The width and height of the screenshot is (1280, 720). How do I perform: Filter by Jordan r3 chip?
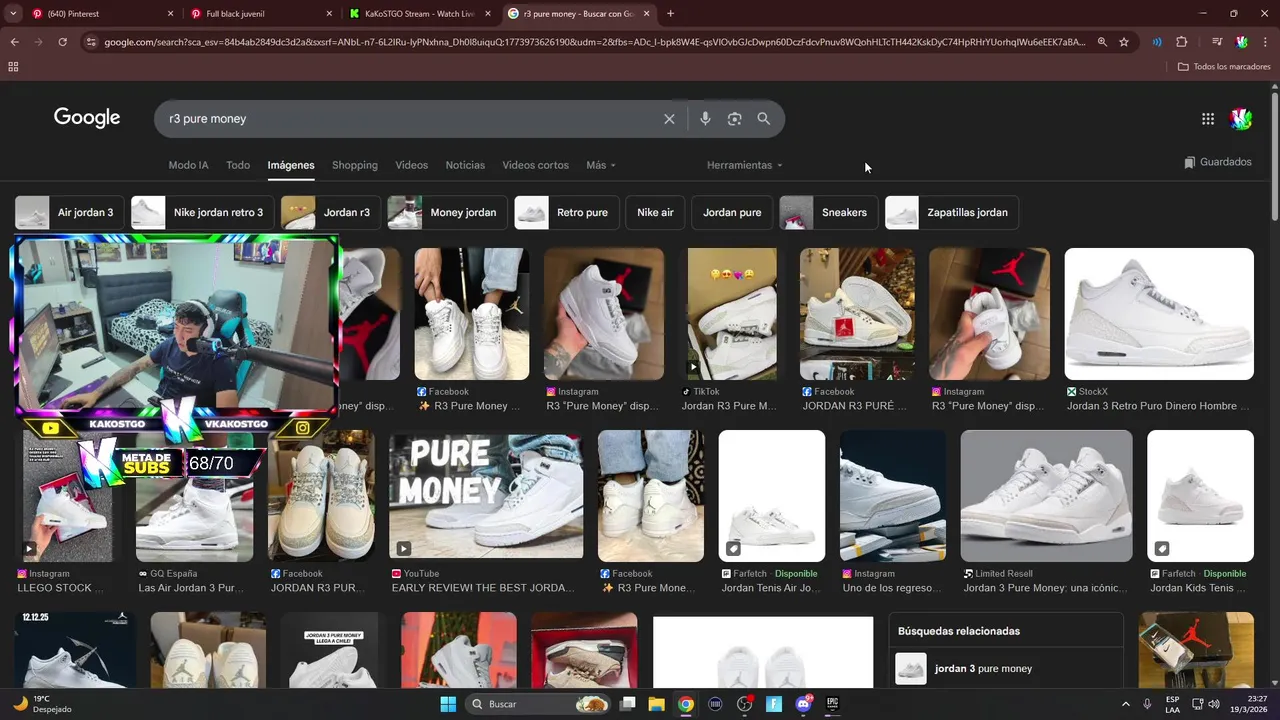pos(331,213)
